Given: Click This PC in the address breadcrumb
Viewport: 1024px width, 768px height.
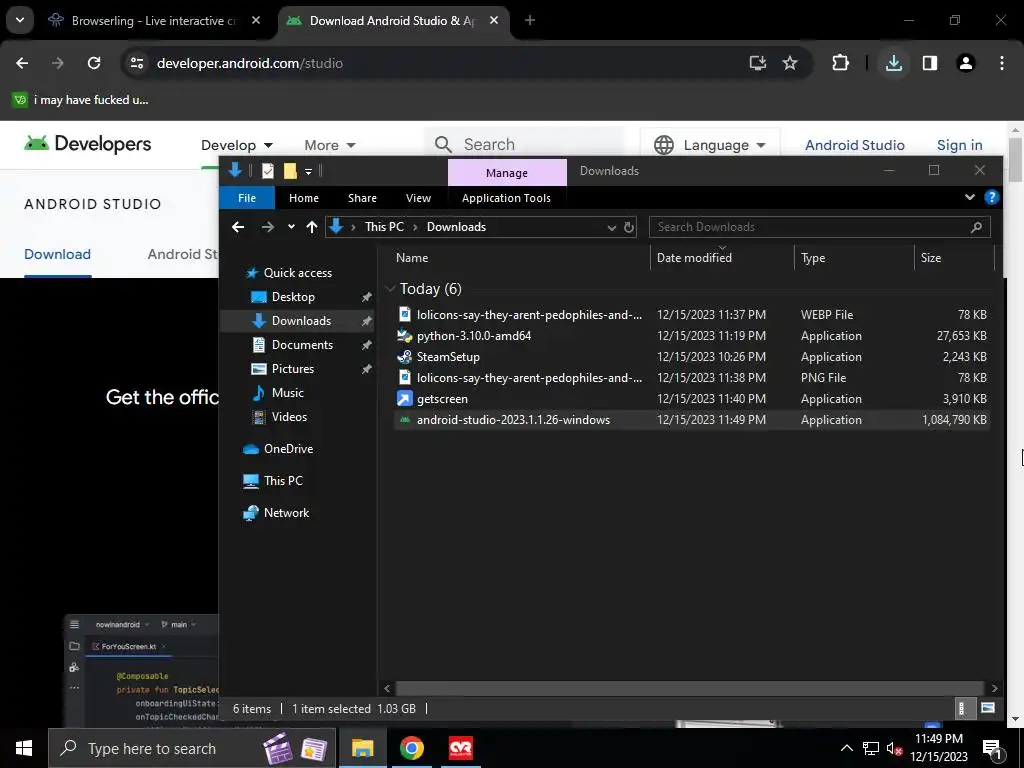Looking at the screenshot, I should pyautogui.click(x=384, y=227).
